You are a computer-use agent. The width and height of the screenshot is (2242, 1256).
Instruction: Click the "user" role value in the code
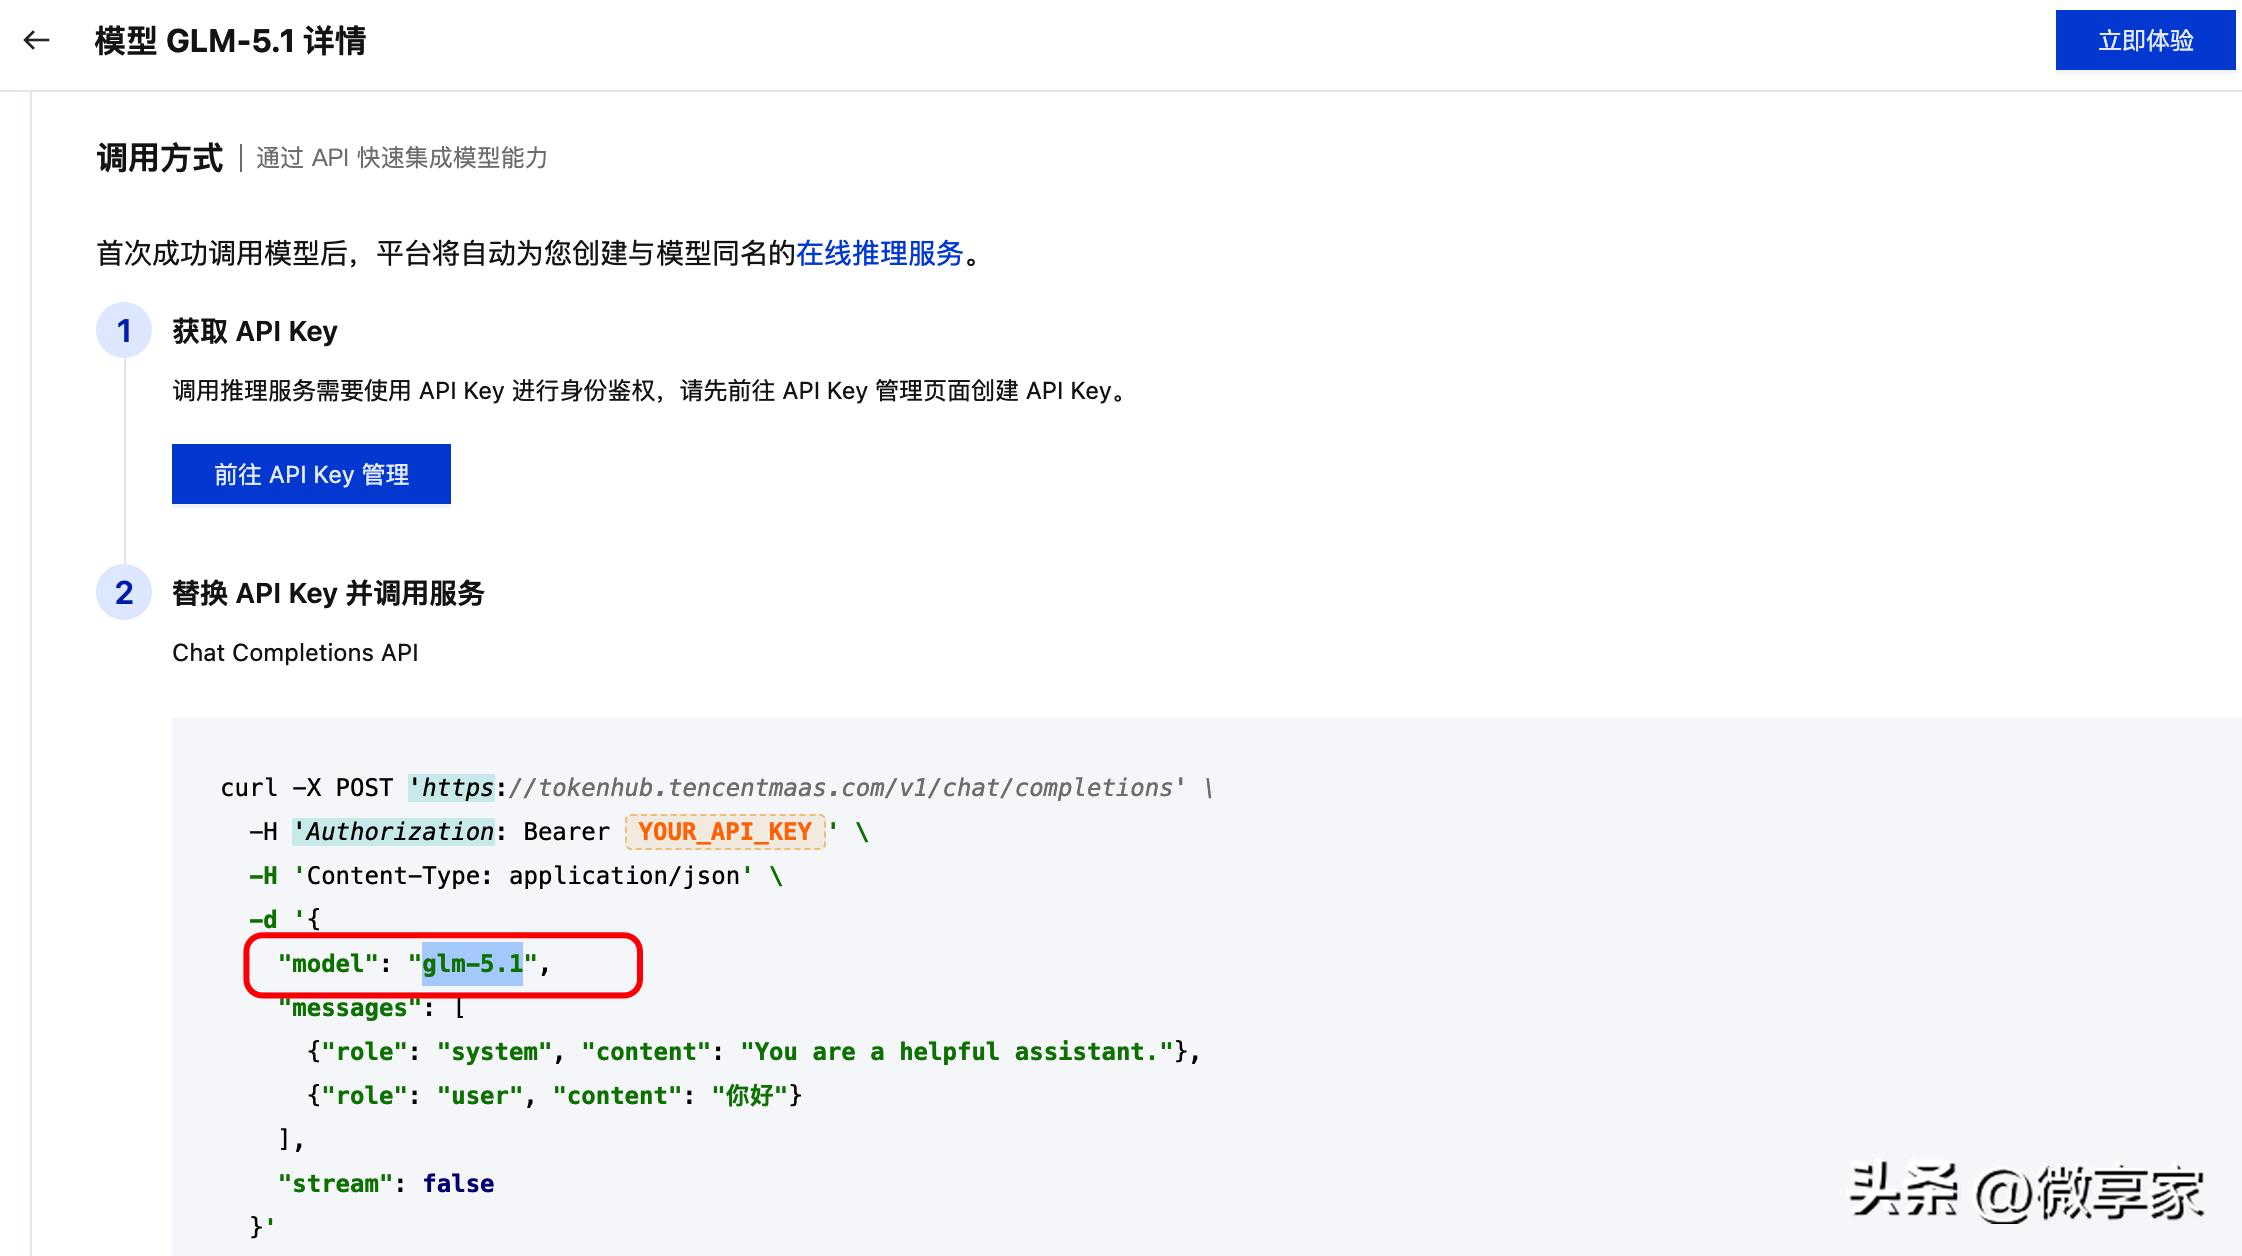point(480,1096)
